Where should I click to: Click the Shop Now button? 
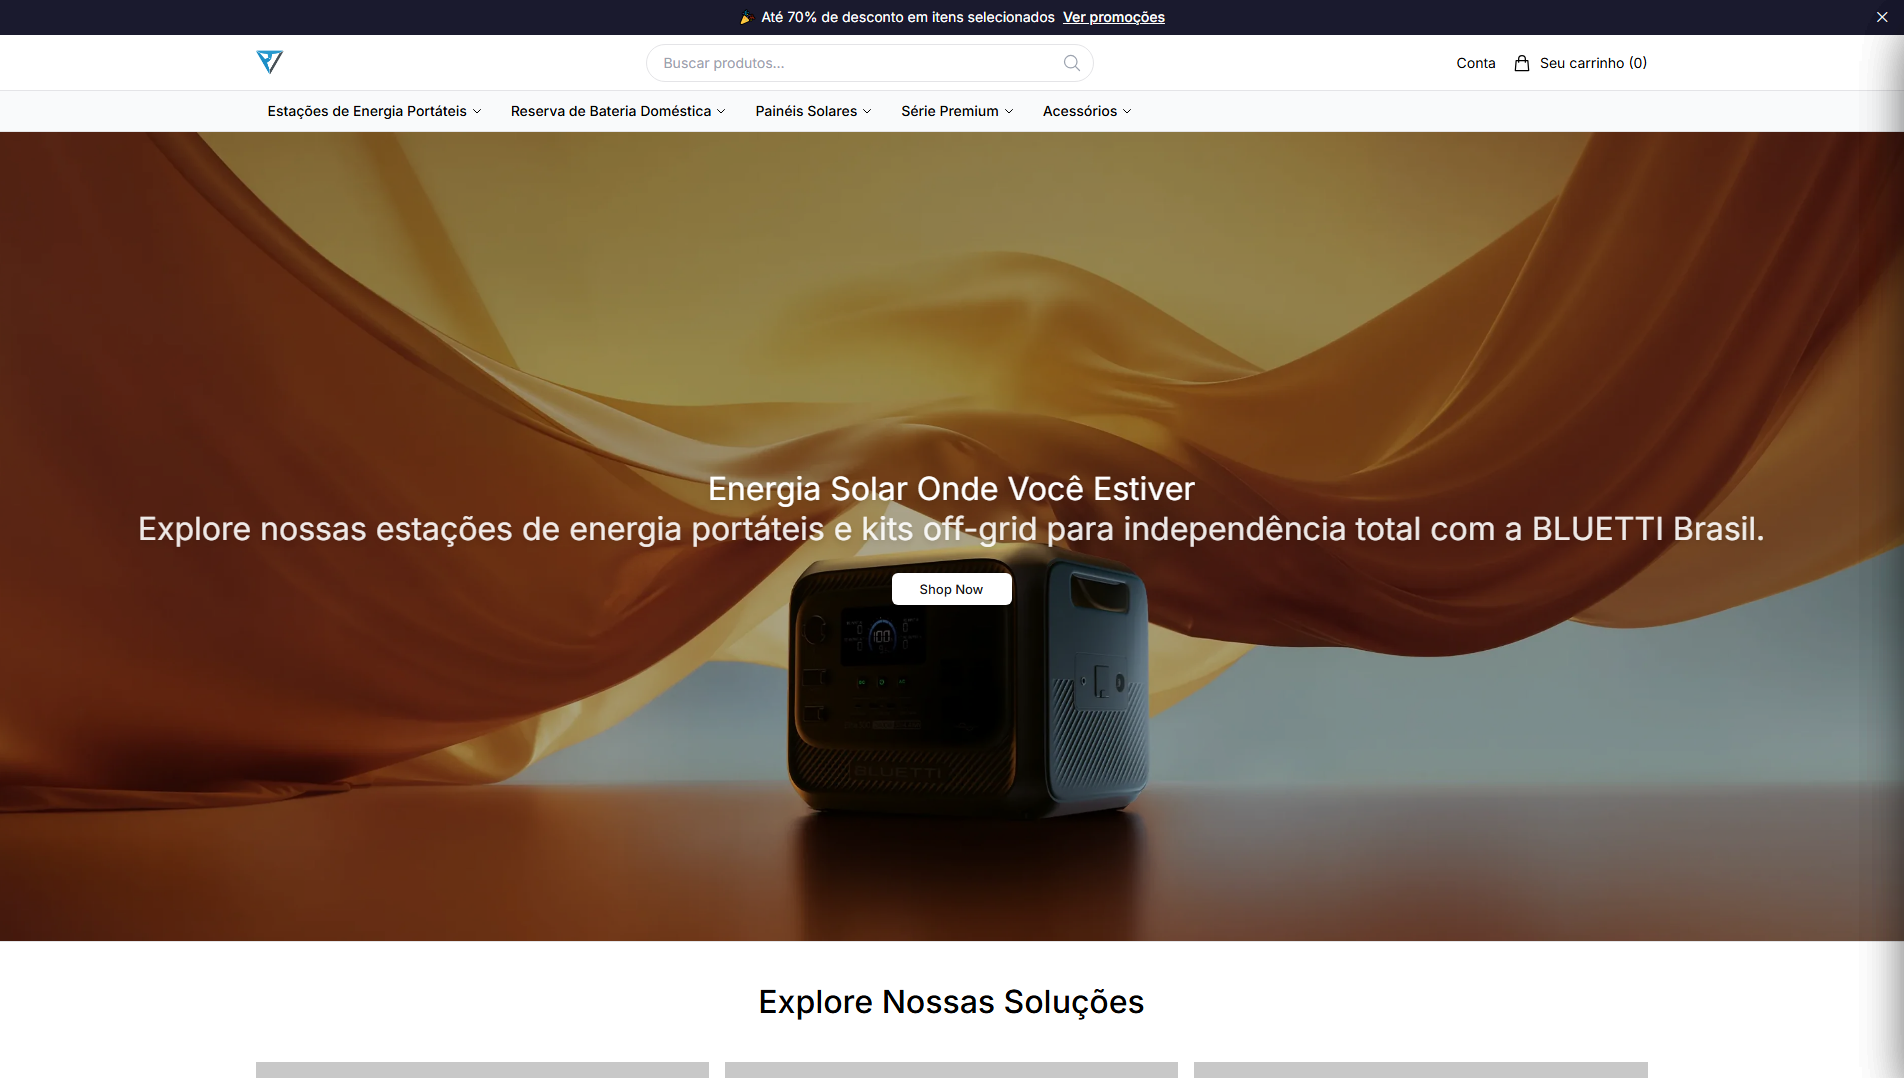951,589
